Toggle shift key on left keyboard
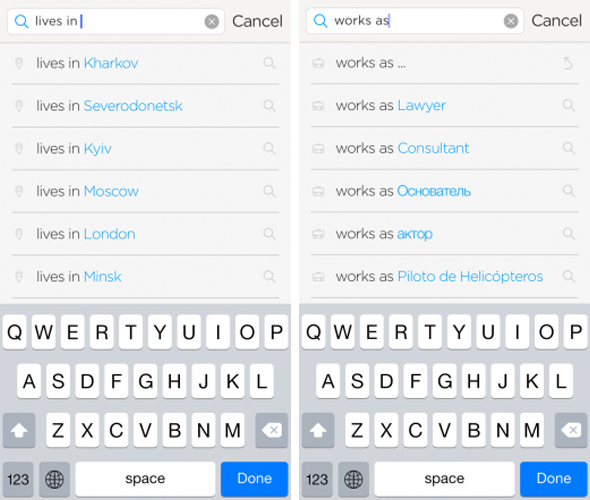Screen dimensions: 590x500 pos(19,430)
